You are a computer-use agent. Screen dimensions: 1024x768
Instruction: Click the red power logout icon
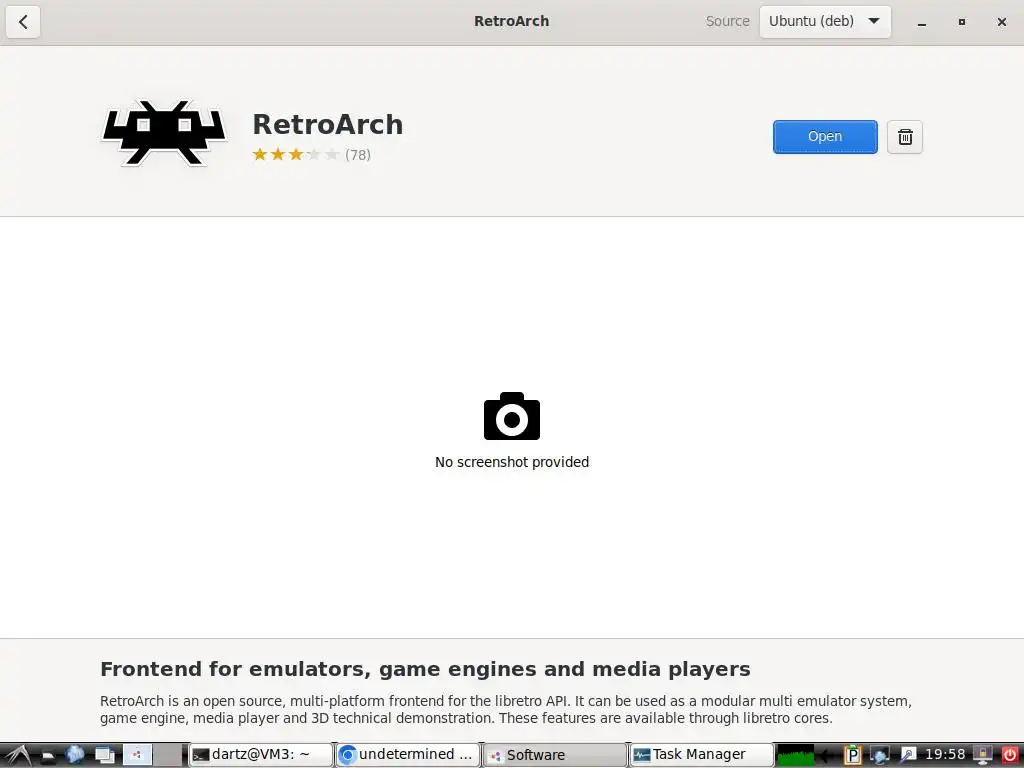pyautogui.click(x=1010, y=756)
